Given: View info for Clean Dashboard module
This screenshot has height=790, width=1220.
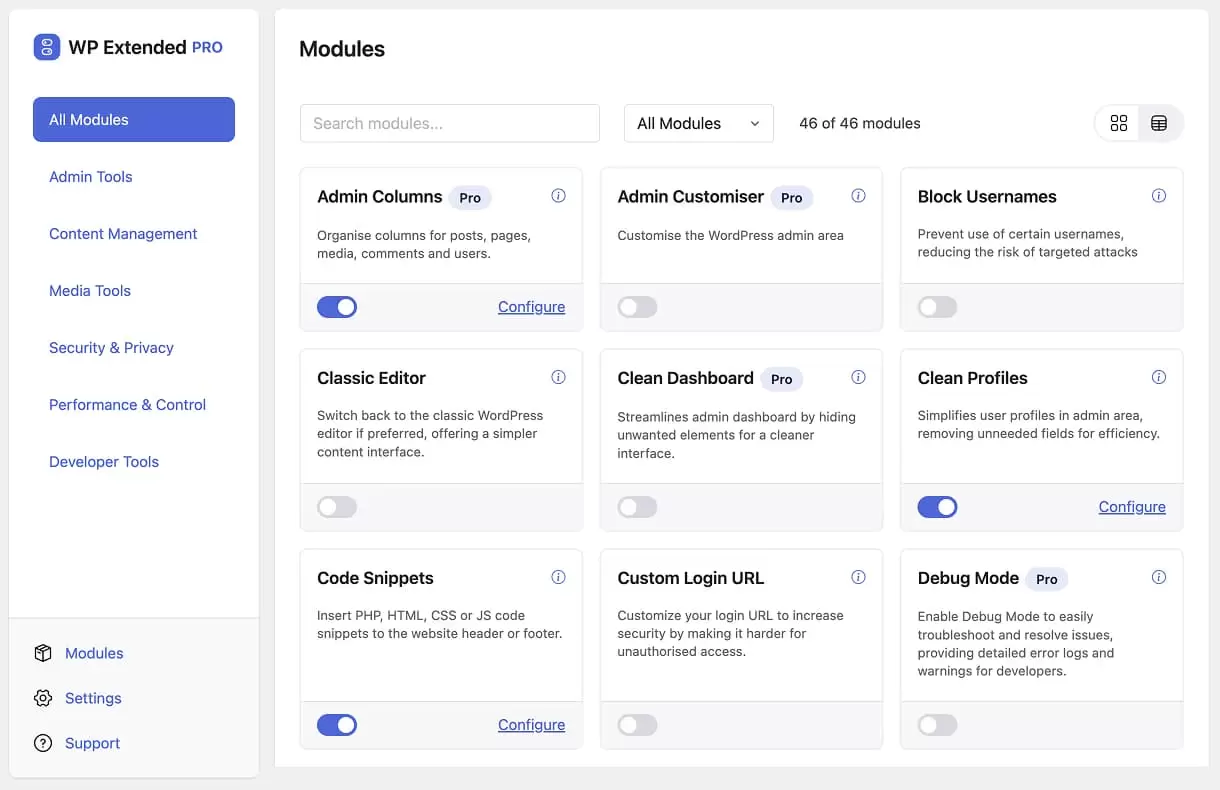Looking at the screenshot, I should (858, 377).
